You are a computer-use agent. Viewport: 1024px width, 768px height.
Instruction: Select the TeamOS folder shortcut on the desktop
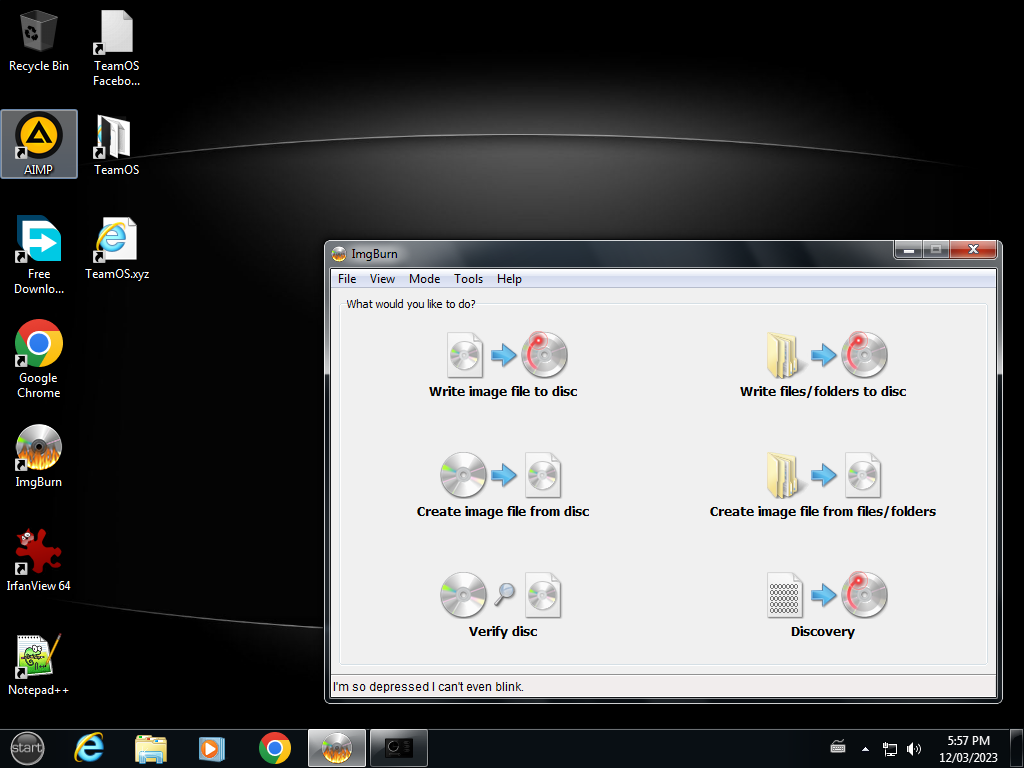(x=116, y=145)
